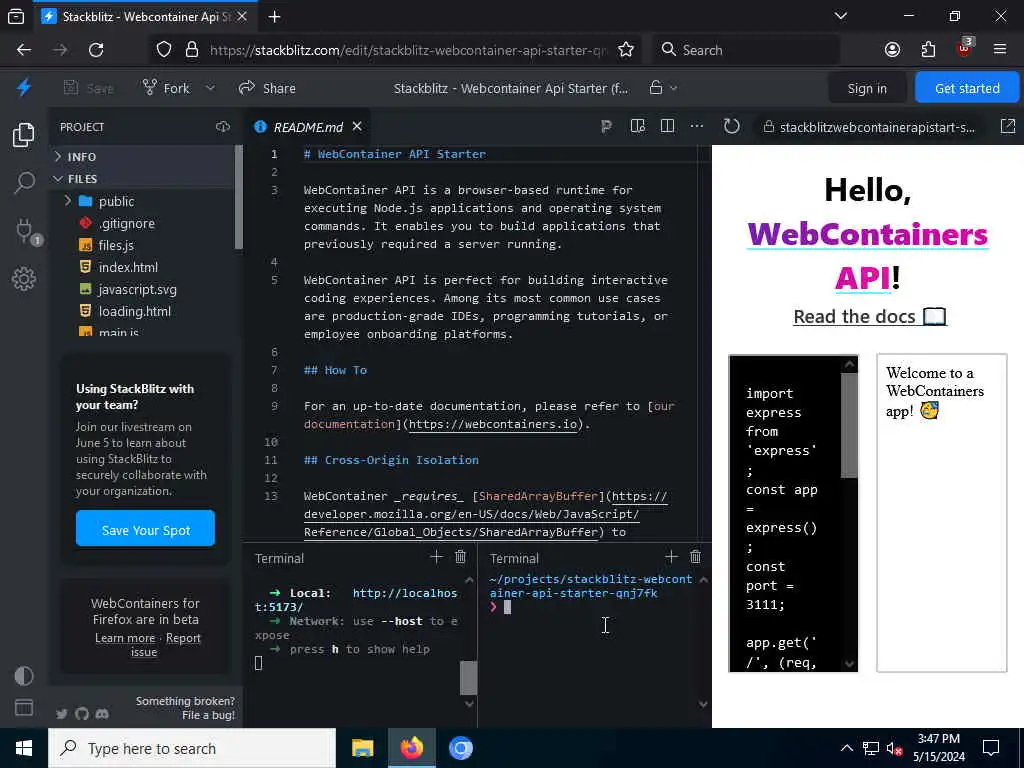
Task: Click the Sign in button
Action: tap(867, 88)
